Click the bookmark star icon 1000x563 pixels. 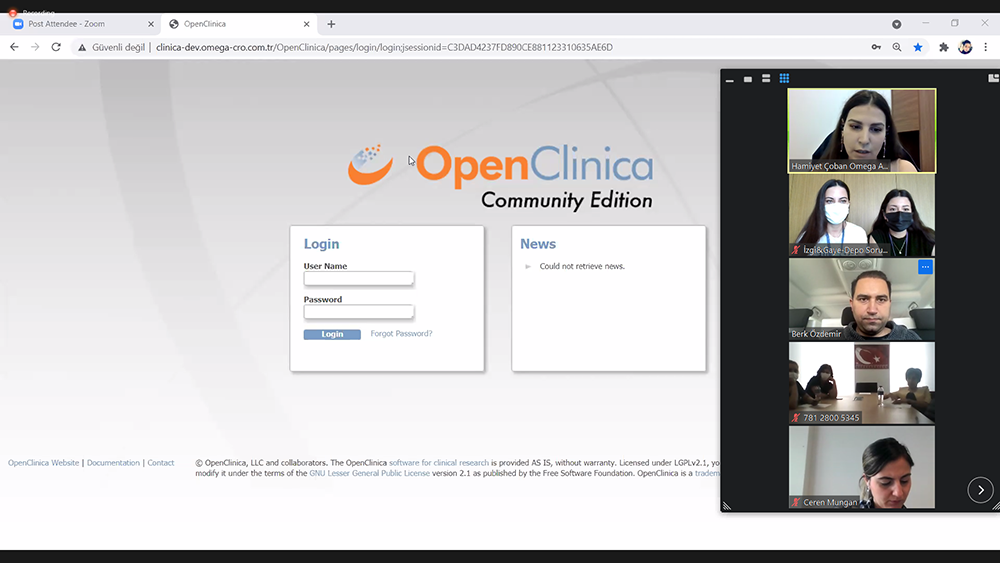click(x=918, y=47)
